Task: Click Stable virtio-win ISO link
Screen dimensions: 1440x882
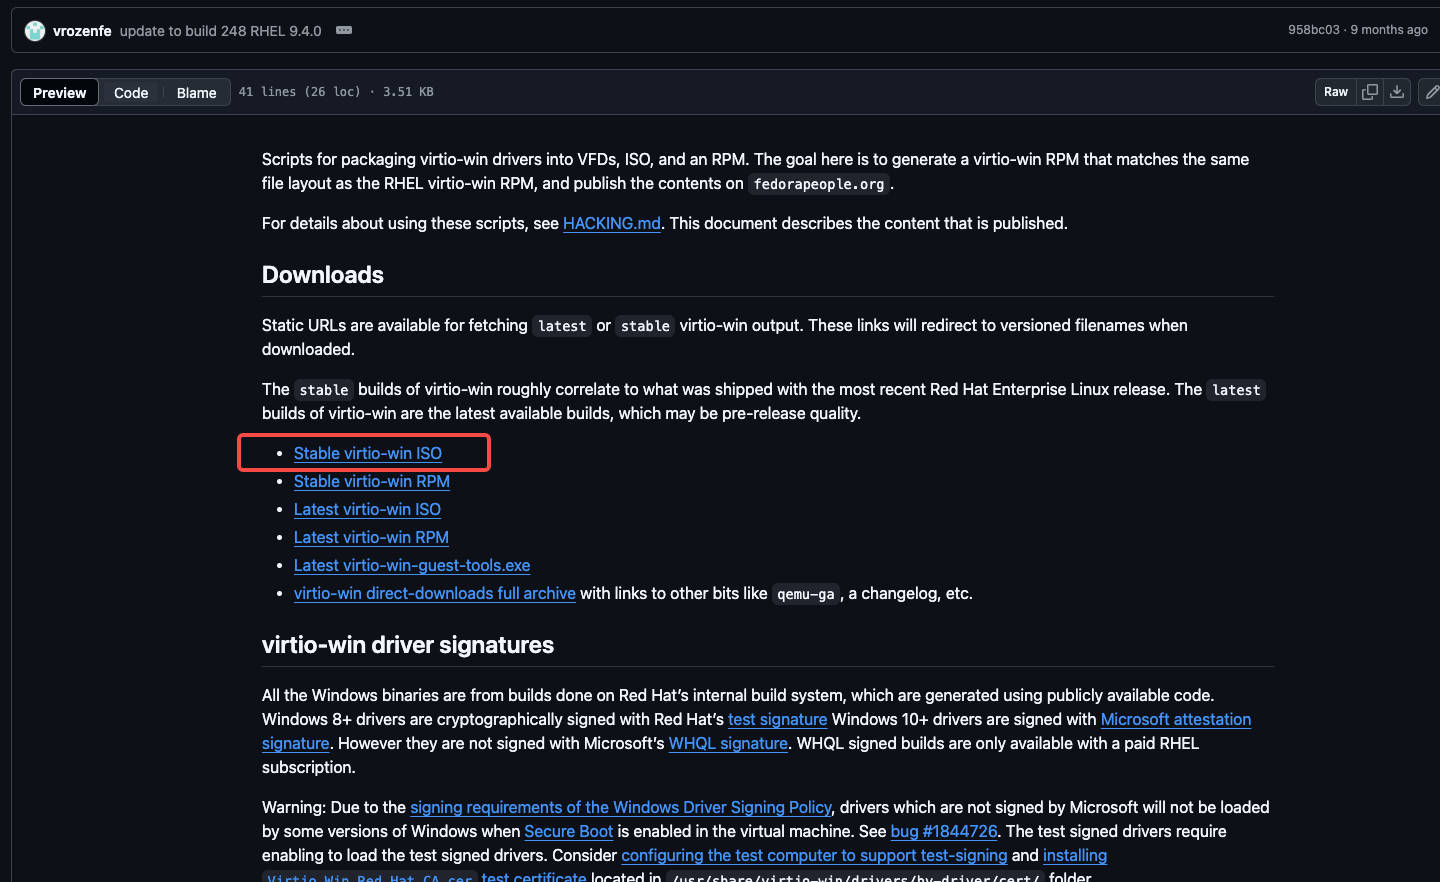Action: [x=367, y=453]
